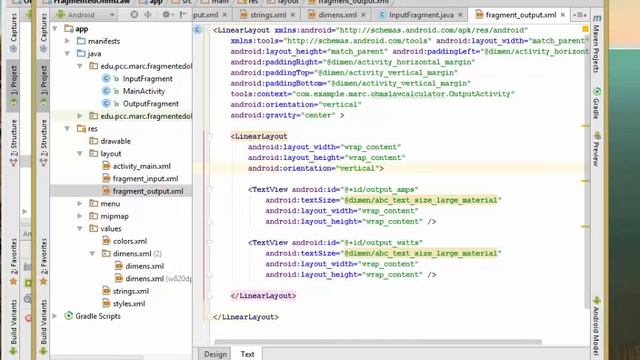Click the blue class gutter icon beside root LinearLayout

click(x=198, y=29)
